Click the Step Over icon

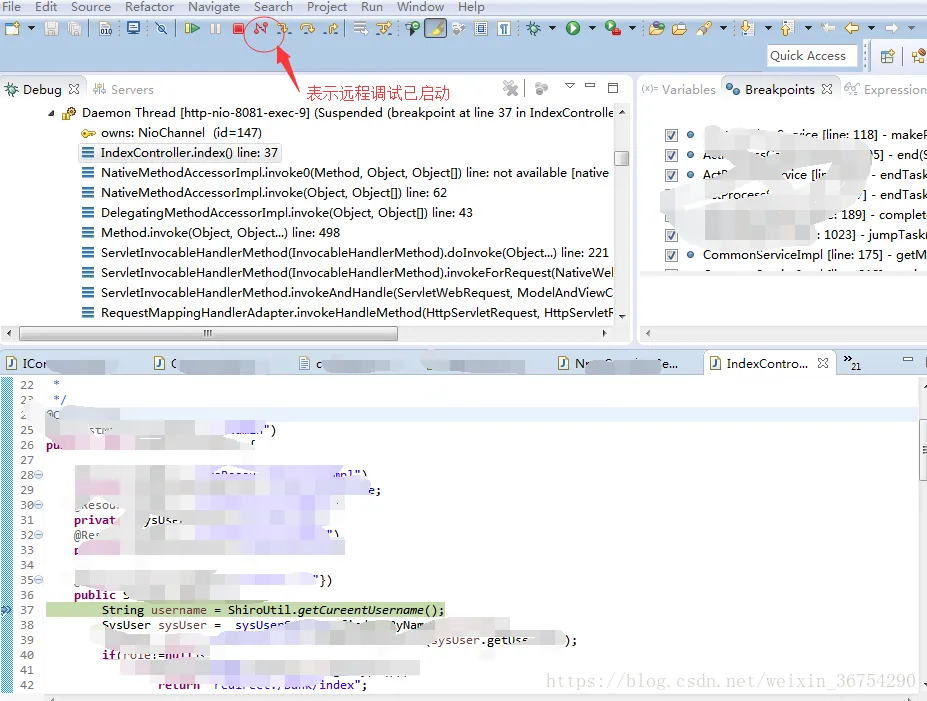pos(307,28)
